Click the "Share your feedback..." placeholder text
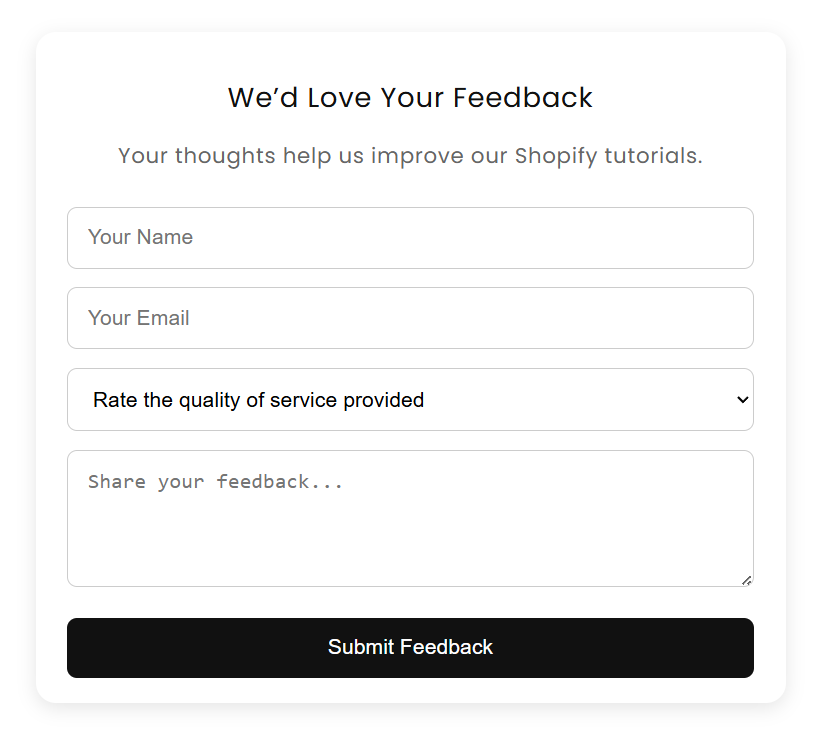 (x=215, y=482)
